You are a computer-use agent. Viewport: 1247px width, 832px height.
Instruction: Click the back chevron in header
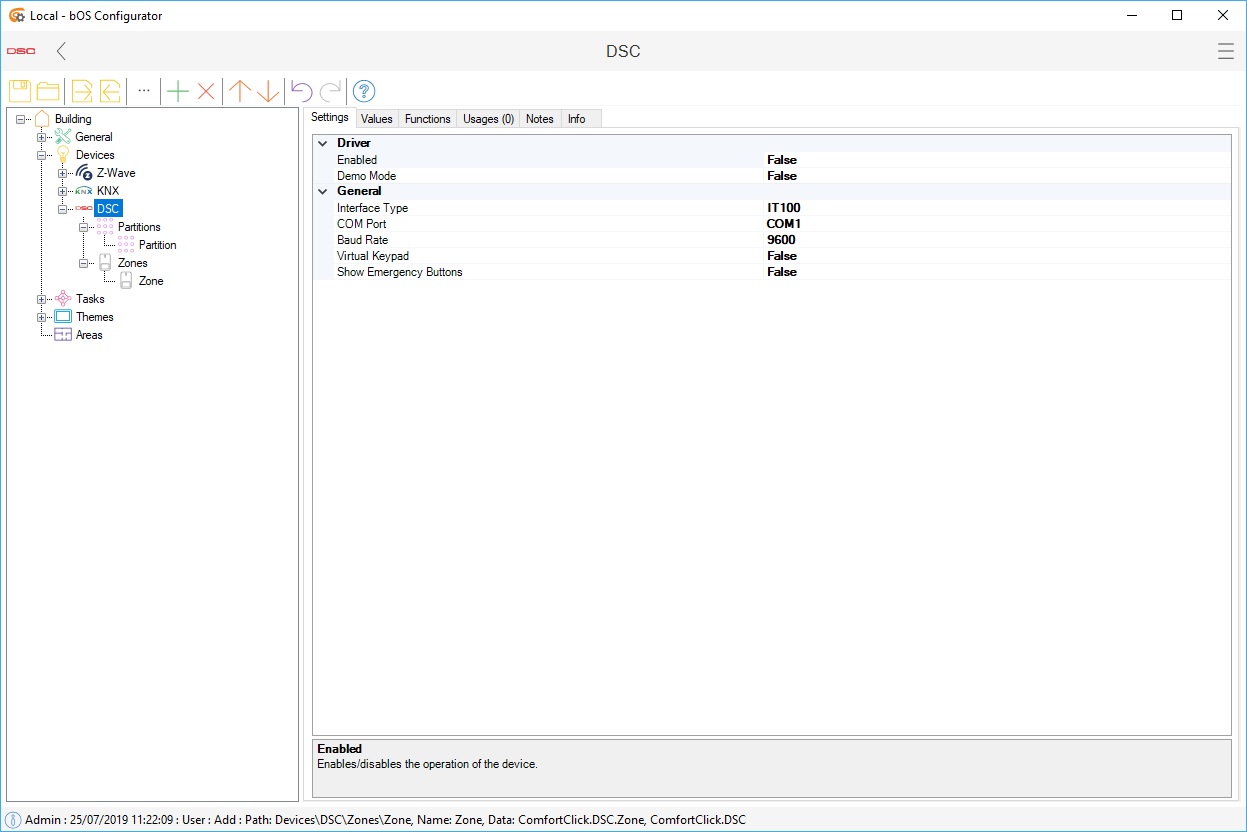(61, 51)
